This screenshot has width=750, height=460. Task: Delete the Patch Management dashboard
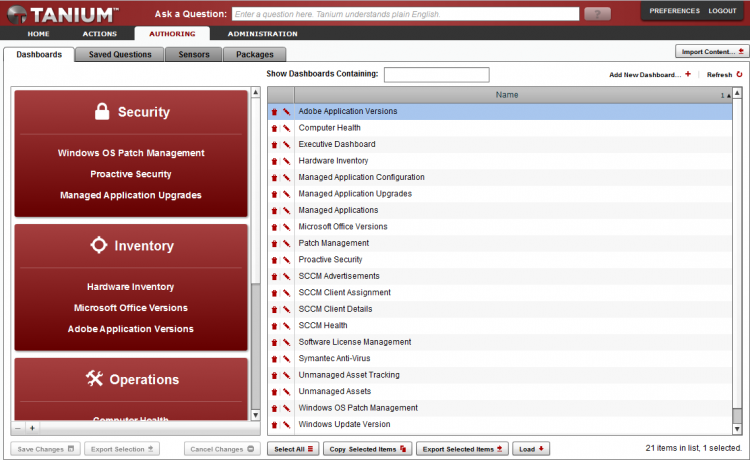coord(275,243)
